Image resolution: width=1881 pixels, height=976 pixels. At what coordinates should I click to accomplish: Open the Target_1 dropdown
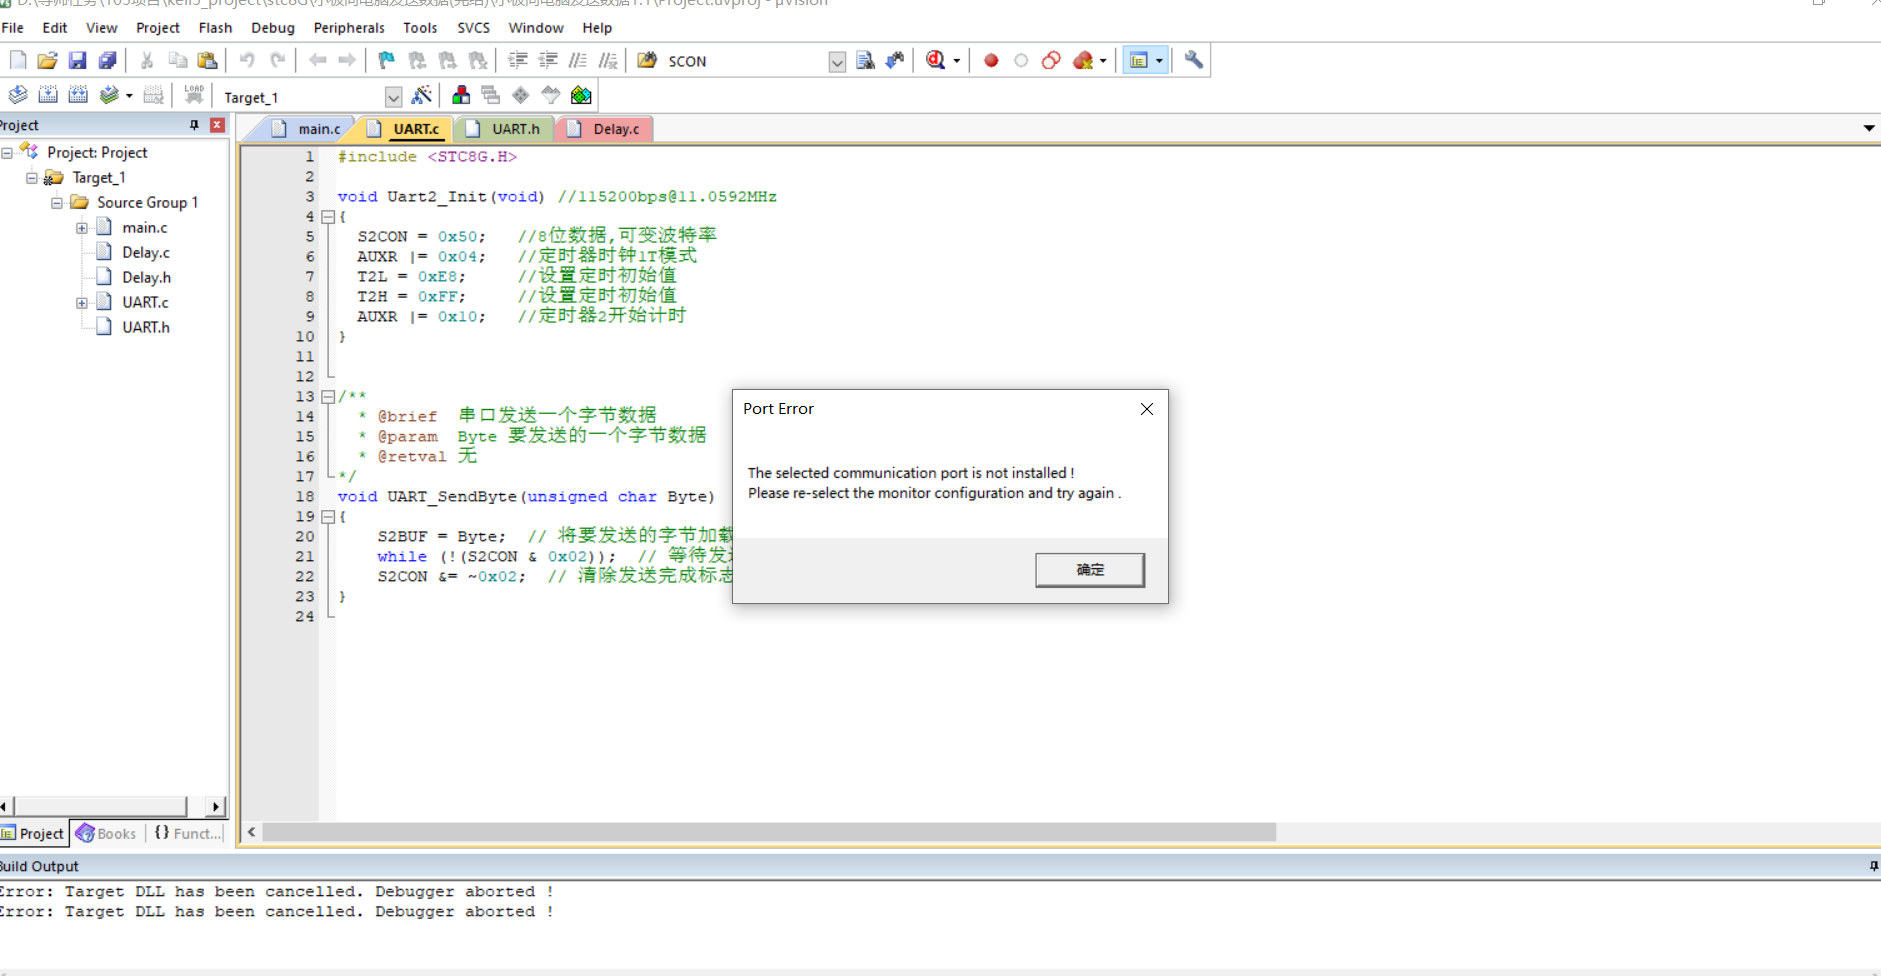pos(393,97)
